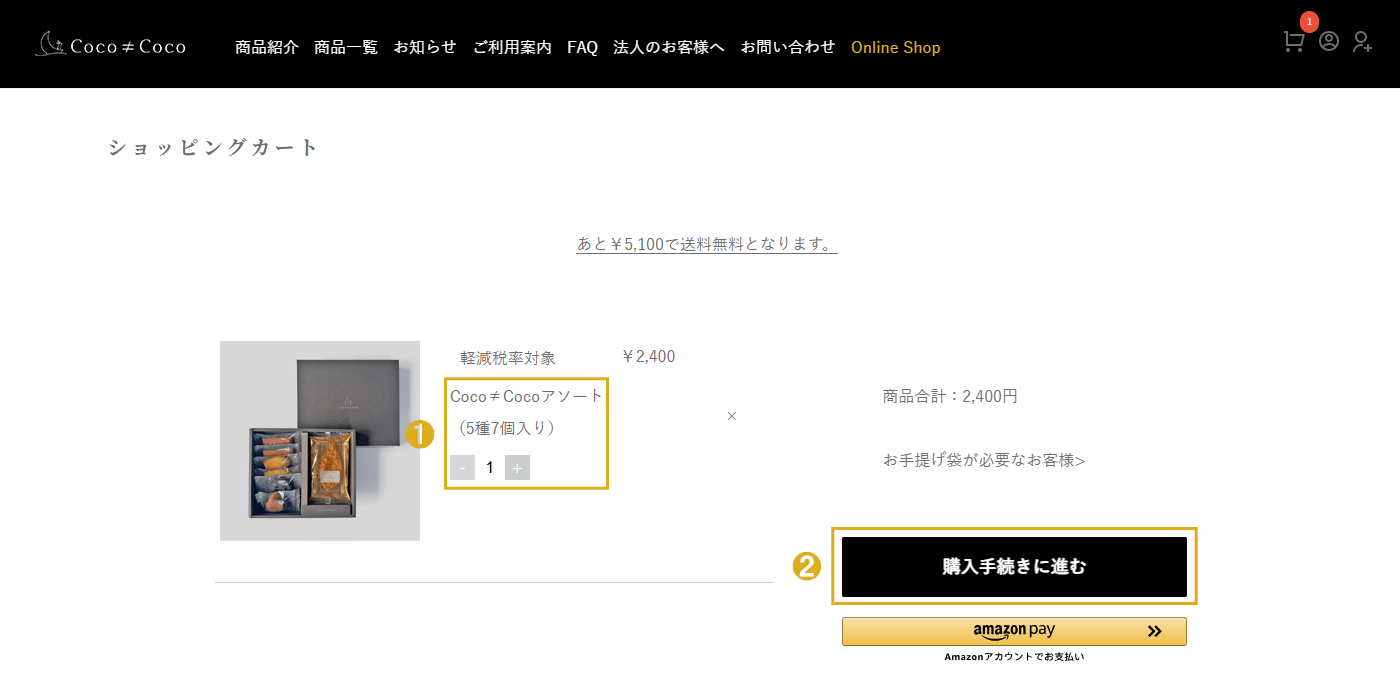Go to the 商品一覧 menu item
The image size is (1400, 700).
(x=346, y=47)
